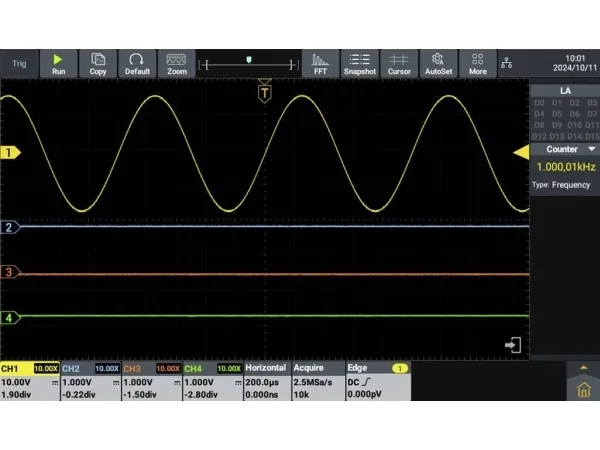Toggle the CH3 channel panel
This screenshot has width=600, height=450.
(151, 382)
